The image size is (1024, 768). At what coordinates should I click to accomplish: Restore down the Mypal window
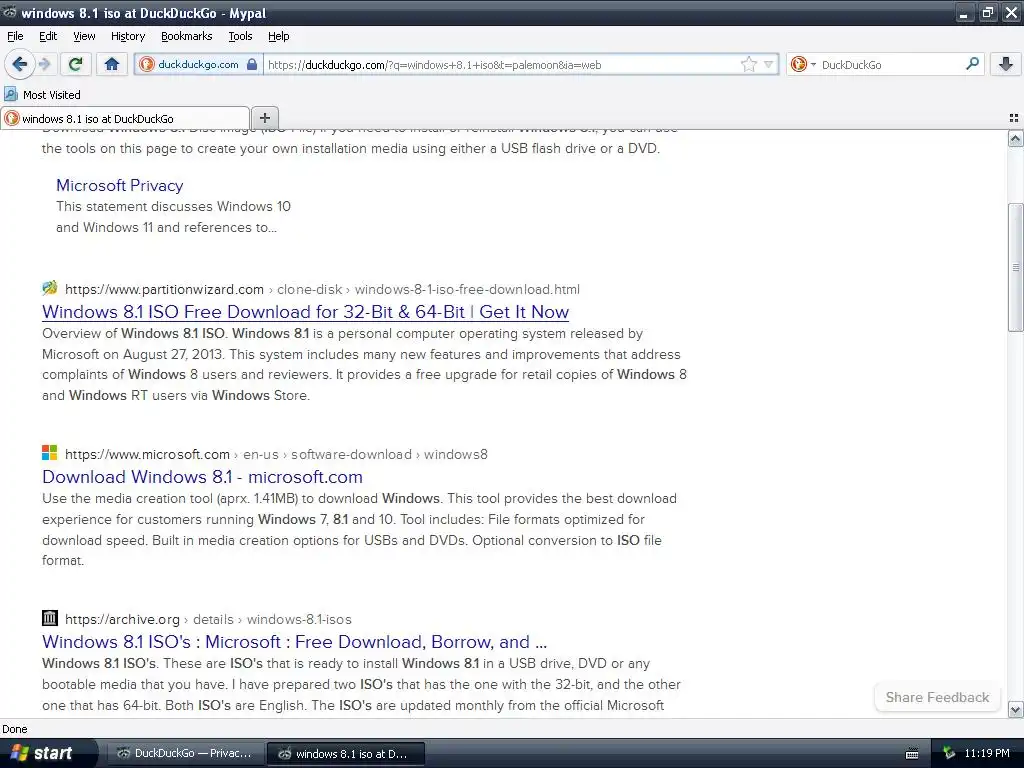click(988, 13)
